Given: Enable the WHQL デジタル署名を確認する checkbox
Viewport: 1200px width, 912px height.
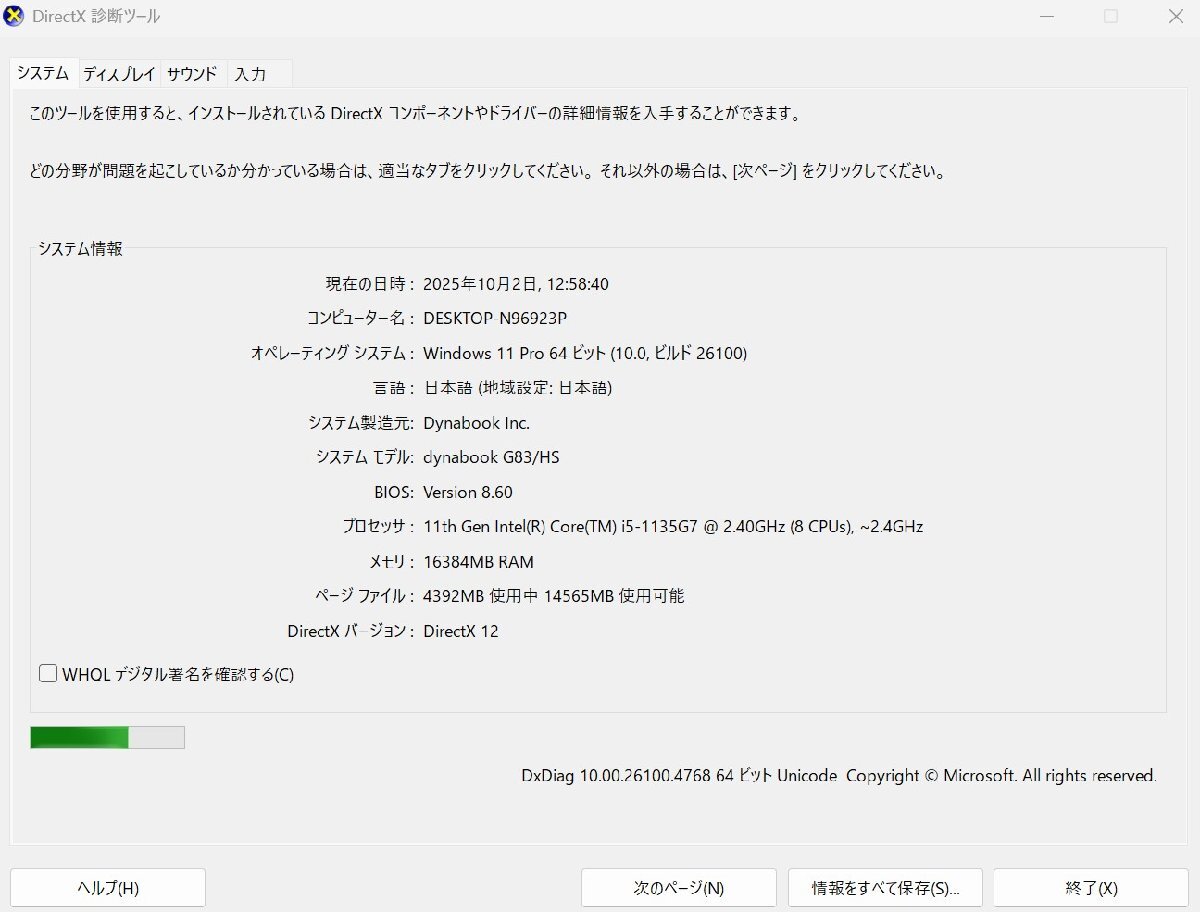Looking at the screenshot, I should (x=47, y=674).
